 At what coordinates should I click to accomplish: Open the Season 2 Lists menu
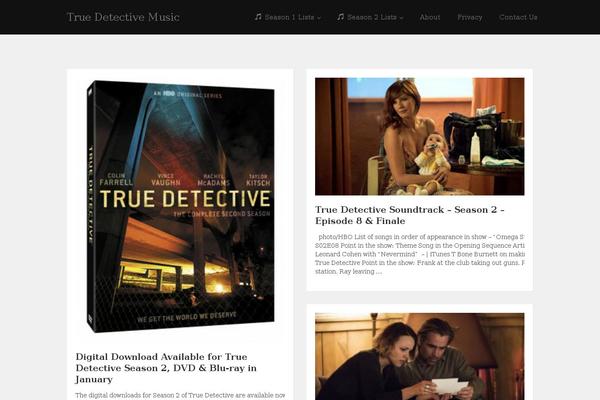pos(370,17)
